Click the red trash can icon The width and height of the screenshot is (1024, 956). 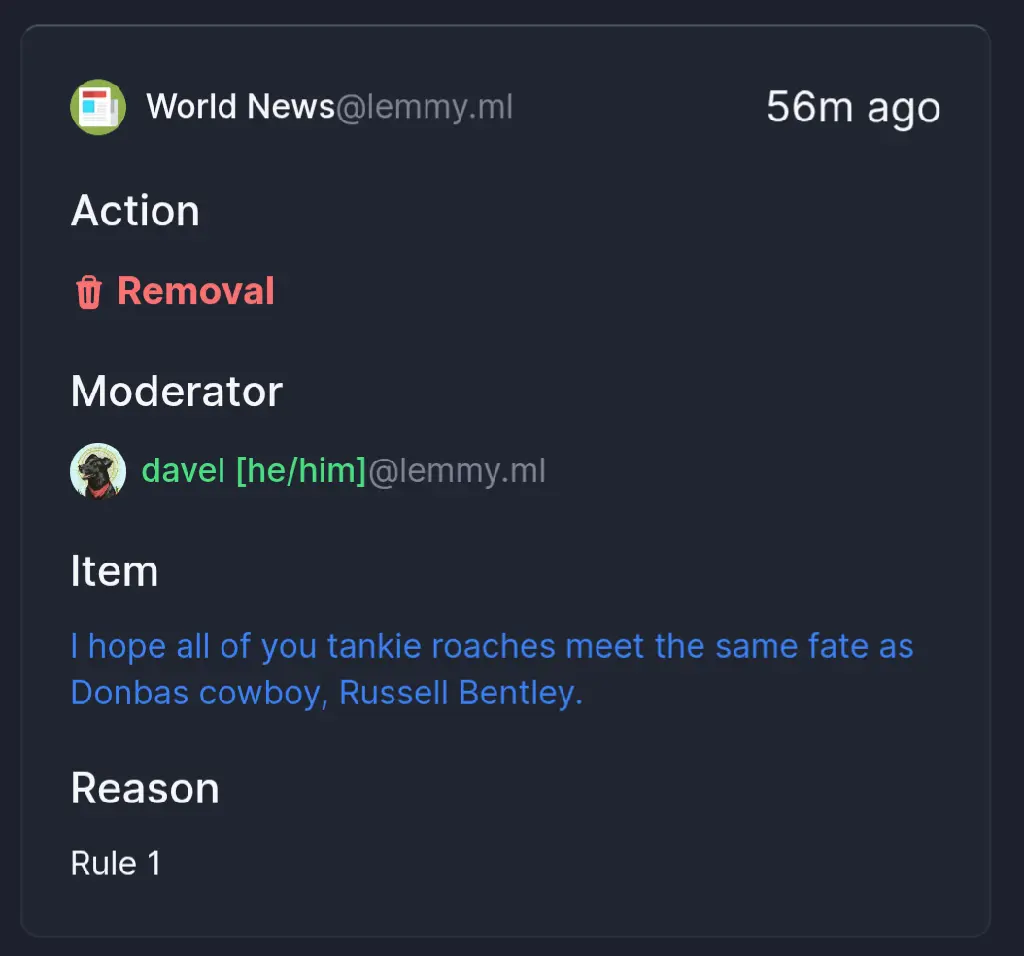89,291
